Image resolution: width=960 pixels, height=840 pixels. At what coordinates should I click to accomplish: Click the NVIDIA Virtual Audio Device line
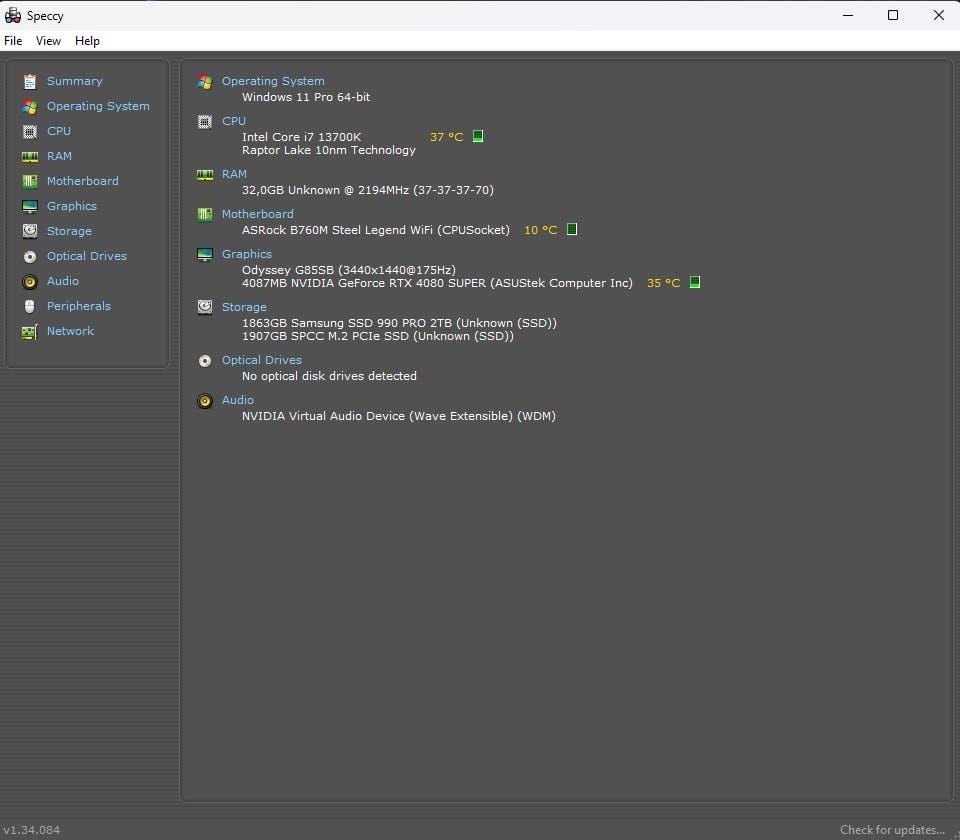point(399,416)
